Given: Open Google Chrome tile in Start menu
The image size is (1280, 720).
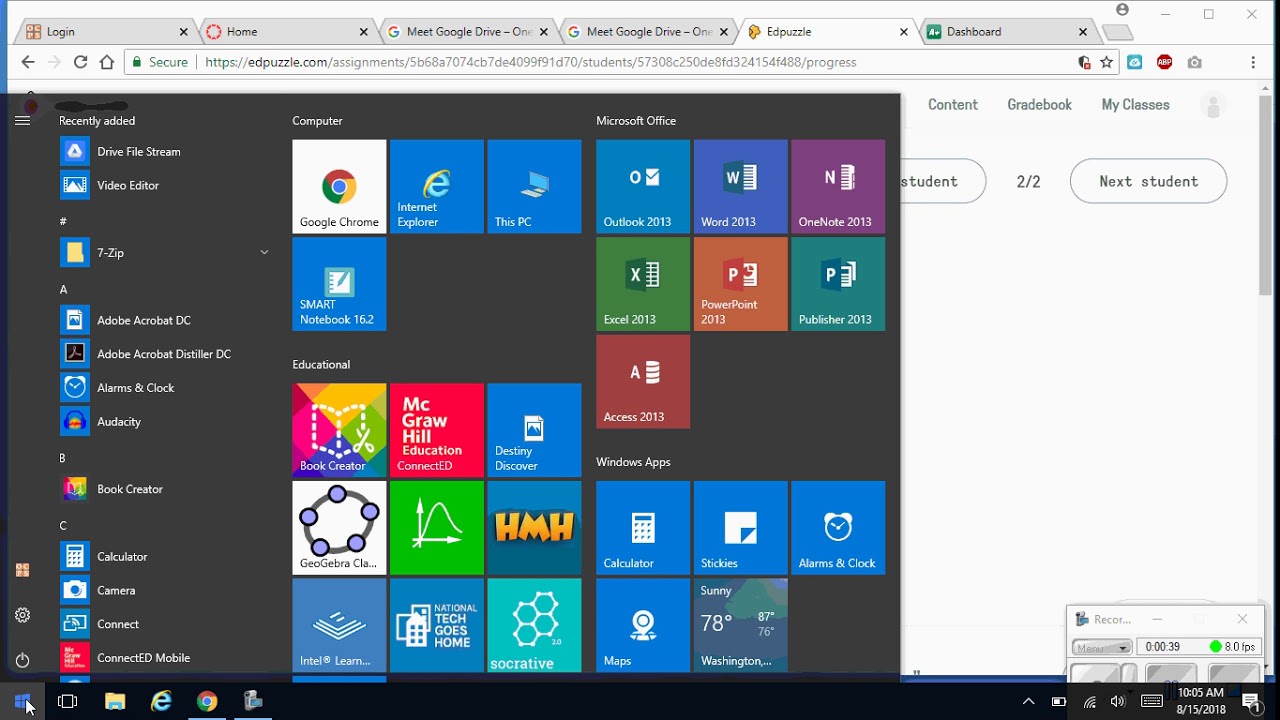Looking at the screenshot, I should pyautogui.click(x=339, y=186).
